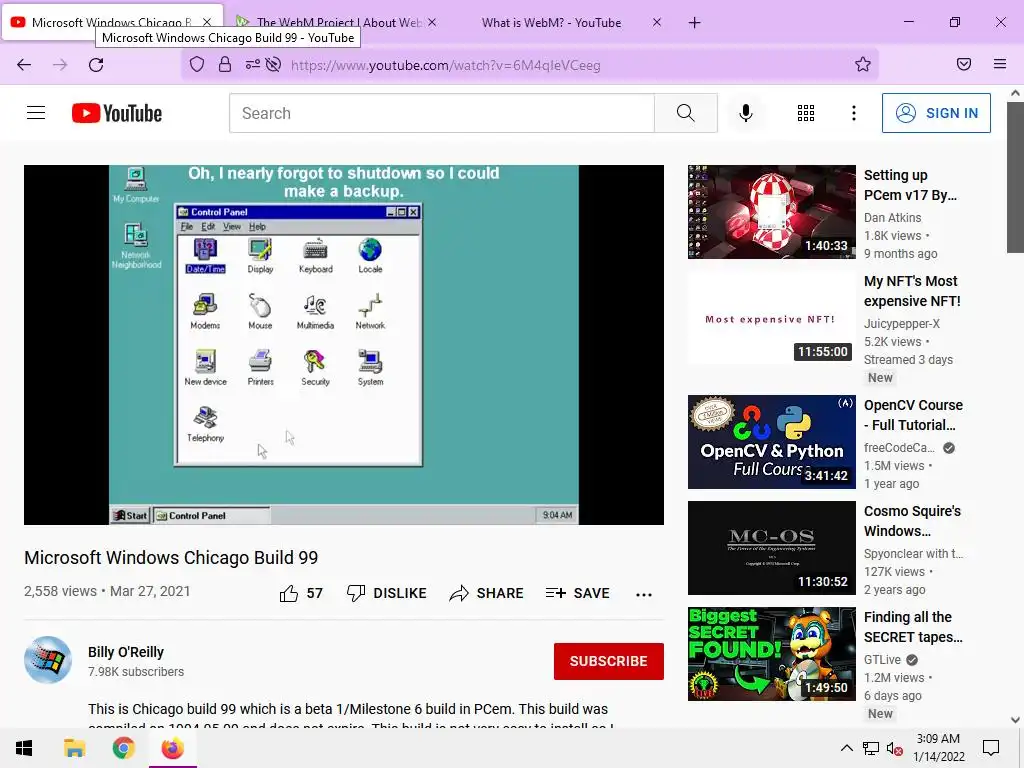Dislike the video
Image resolution: width=1024 pixels, height=768 pixels.
coord(387,593)
